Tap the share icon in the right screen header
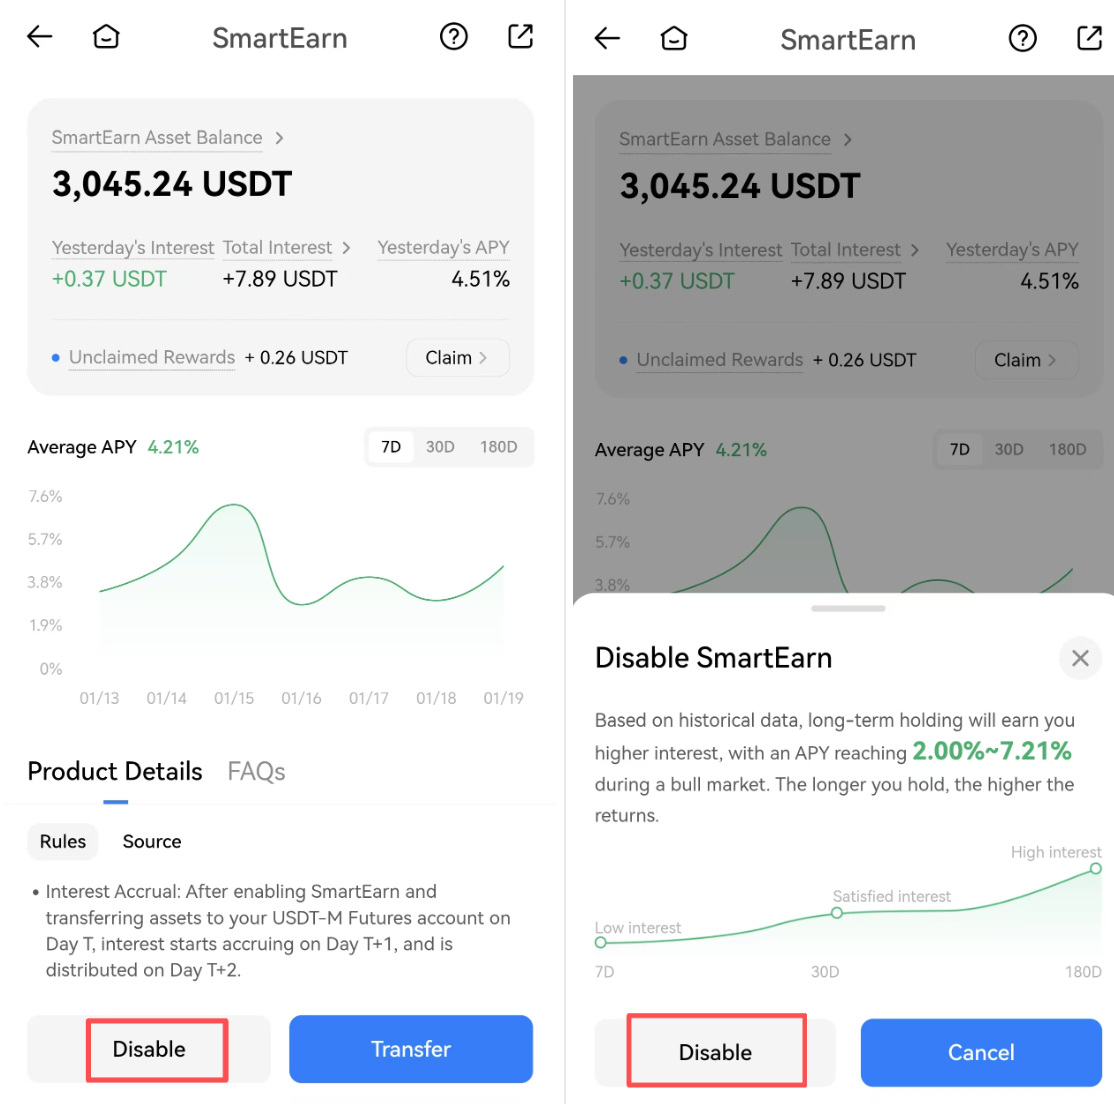 [x=1089, y=39]
